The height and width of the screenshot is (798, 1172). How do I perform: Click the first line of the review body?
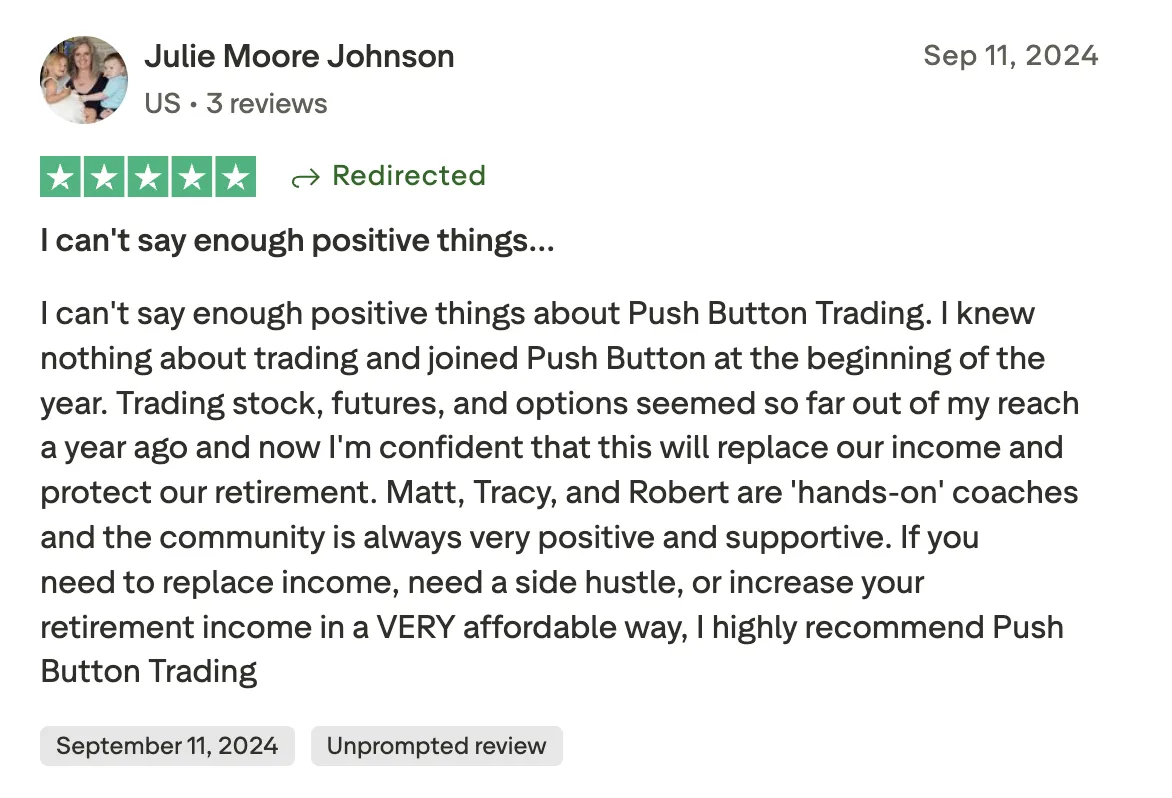(537, 314)
